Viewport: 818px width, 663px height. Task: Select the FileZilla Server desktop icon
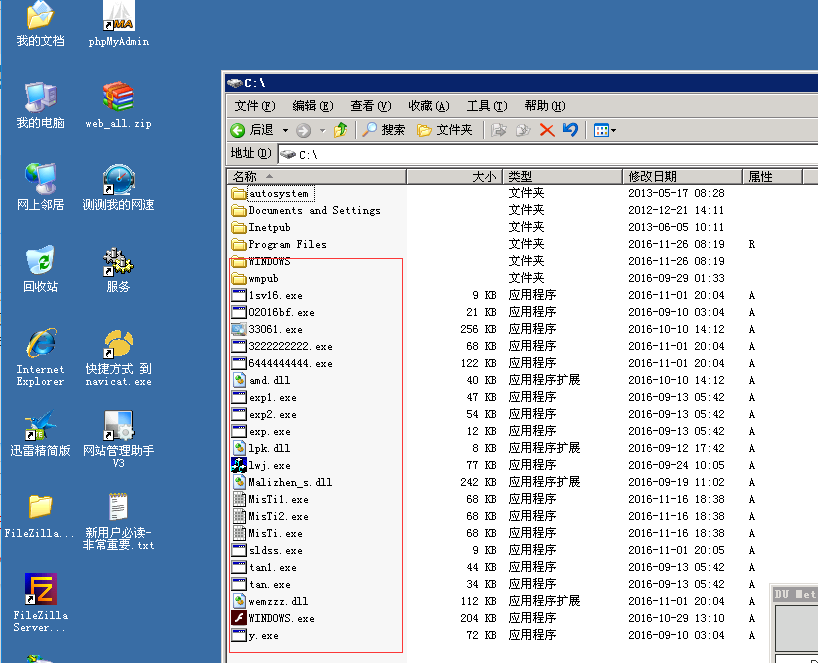(40, 591)
